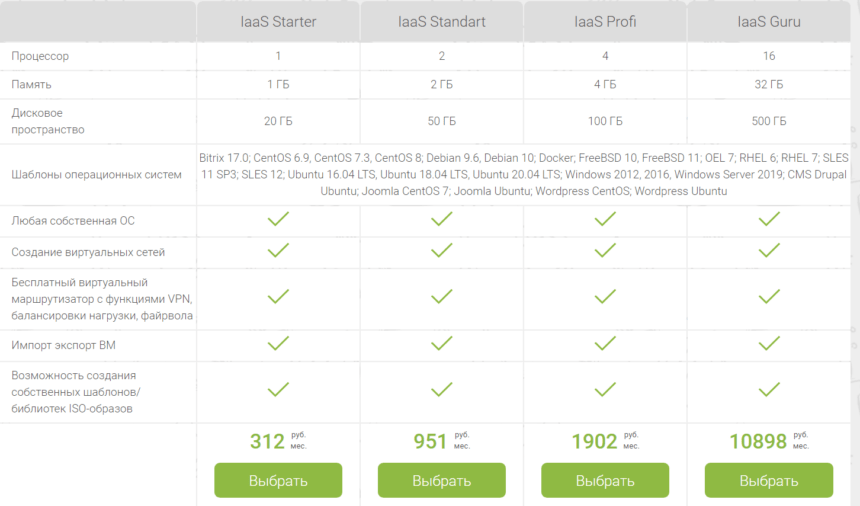Click Standart checkmark for Создание виртуальных сетей
The image size is (860, 506).
[x=442, y=251]
